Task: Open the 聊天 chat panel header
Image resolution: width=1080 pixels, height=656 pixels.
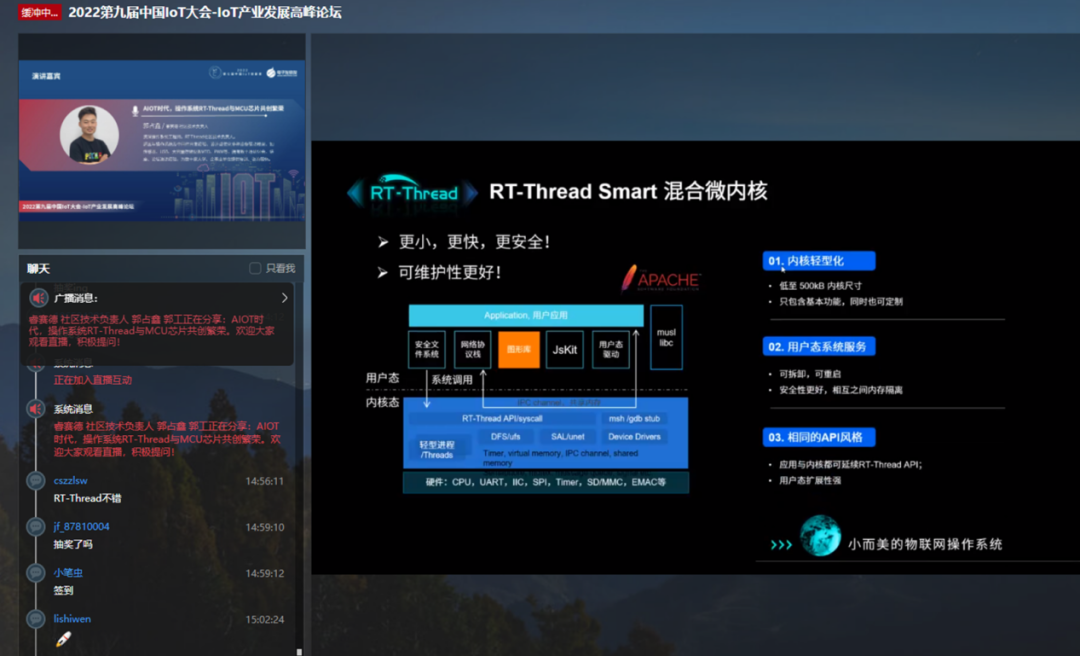Action: 39,268
